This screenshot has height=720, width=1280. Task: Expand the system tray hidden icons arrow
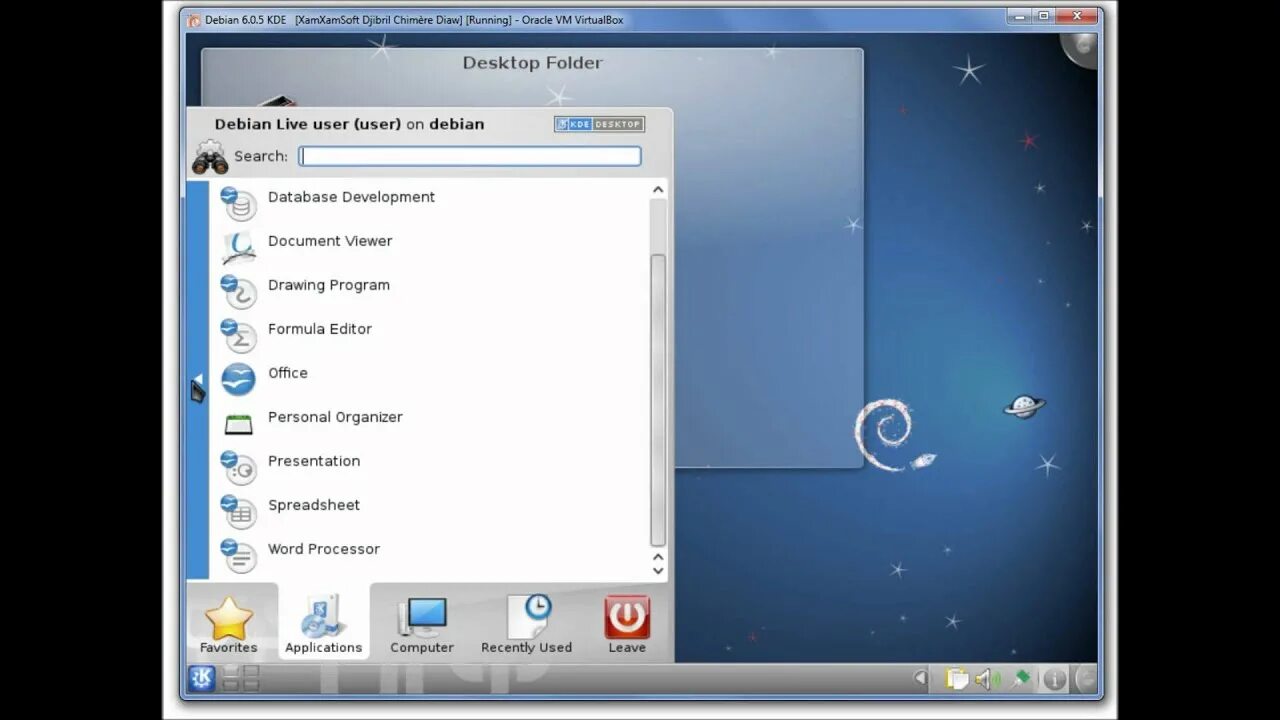[920, 679]
